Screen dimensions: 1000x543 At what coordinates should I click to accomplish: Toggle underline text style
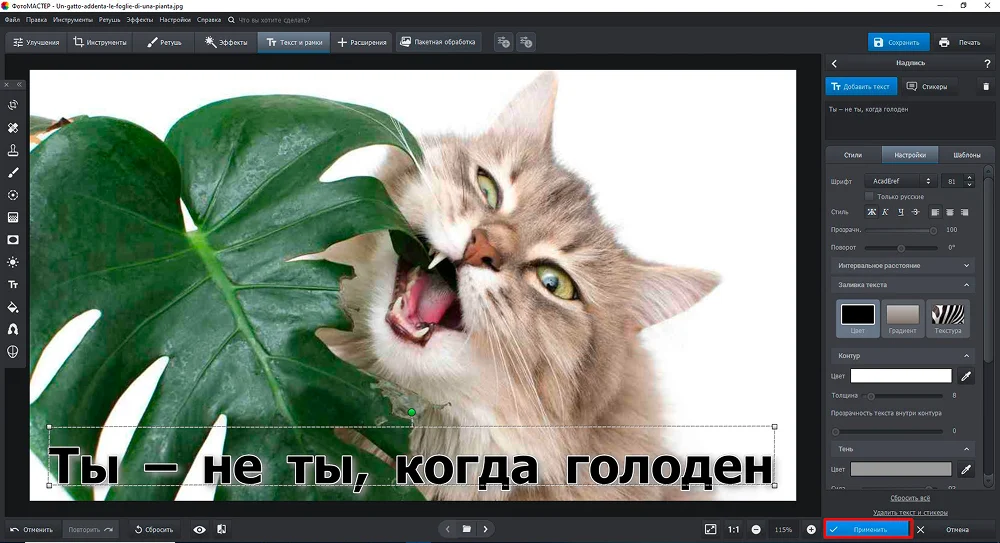901,212
